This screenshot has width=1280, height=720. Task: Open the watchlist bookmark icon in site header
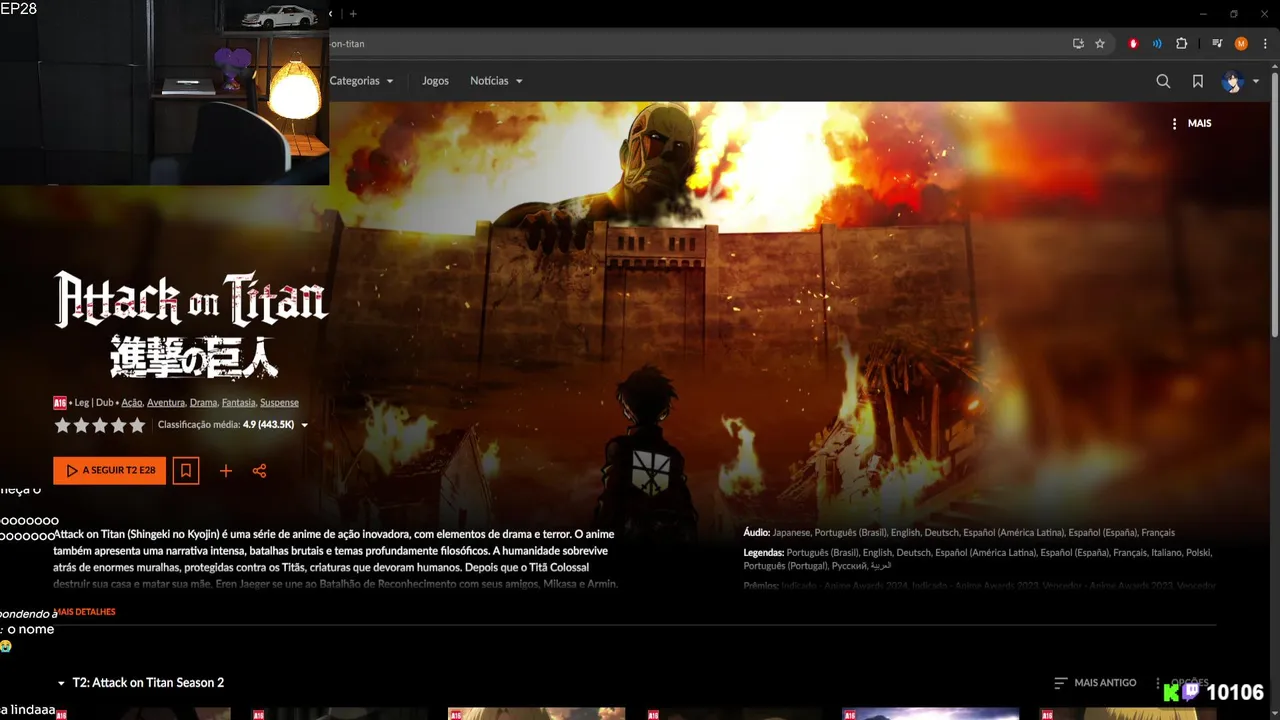[1197, 81]
